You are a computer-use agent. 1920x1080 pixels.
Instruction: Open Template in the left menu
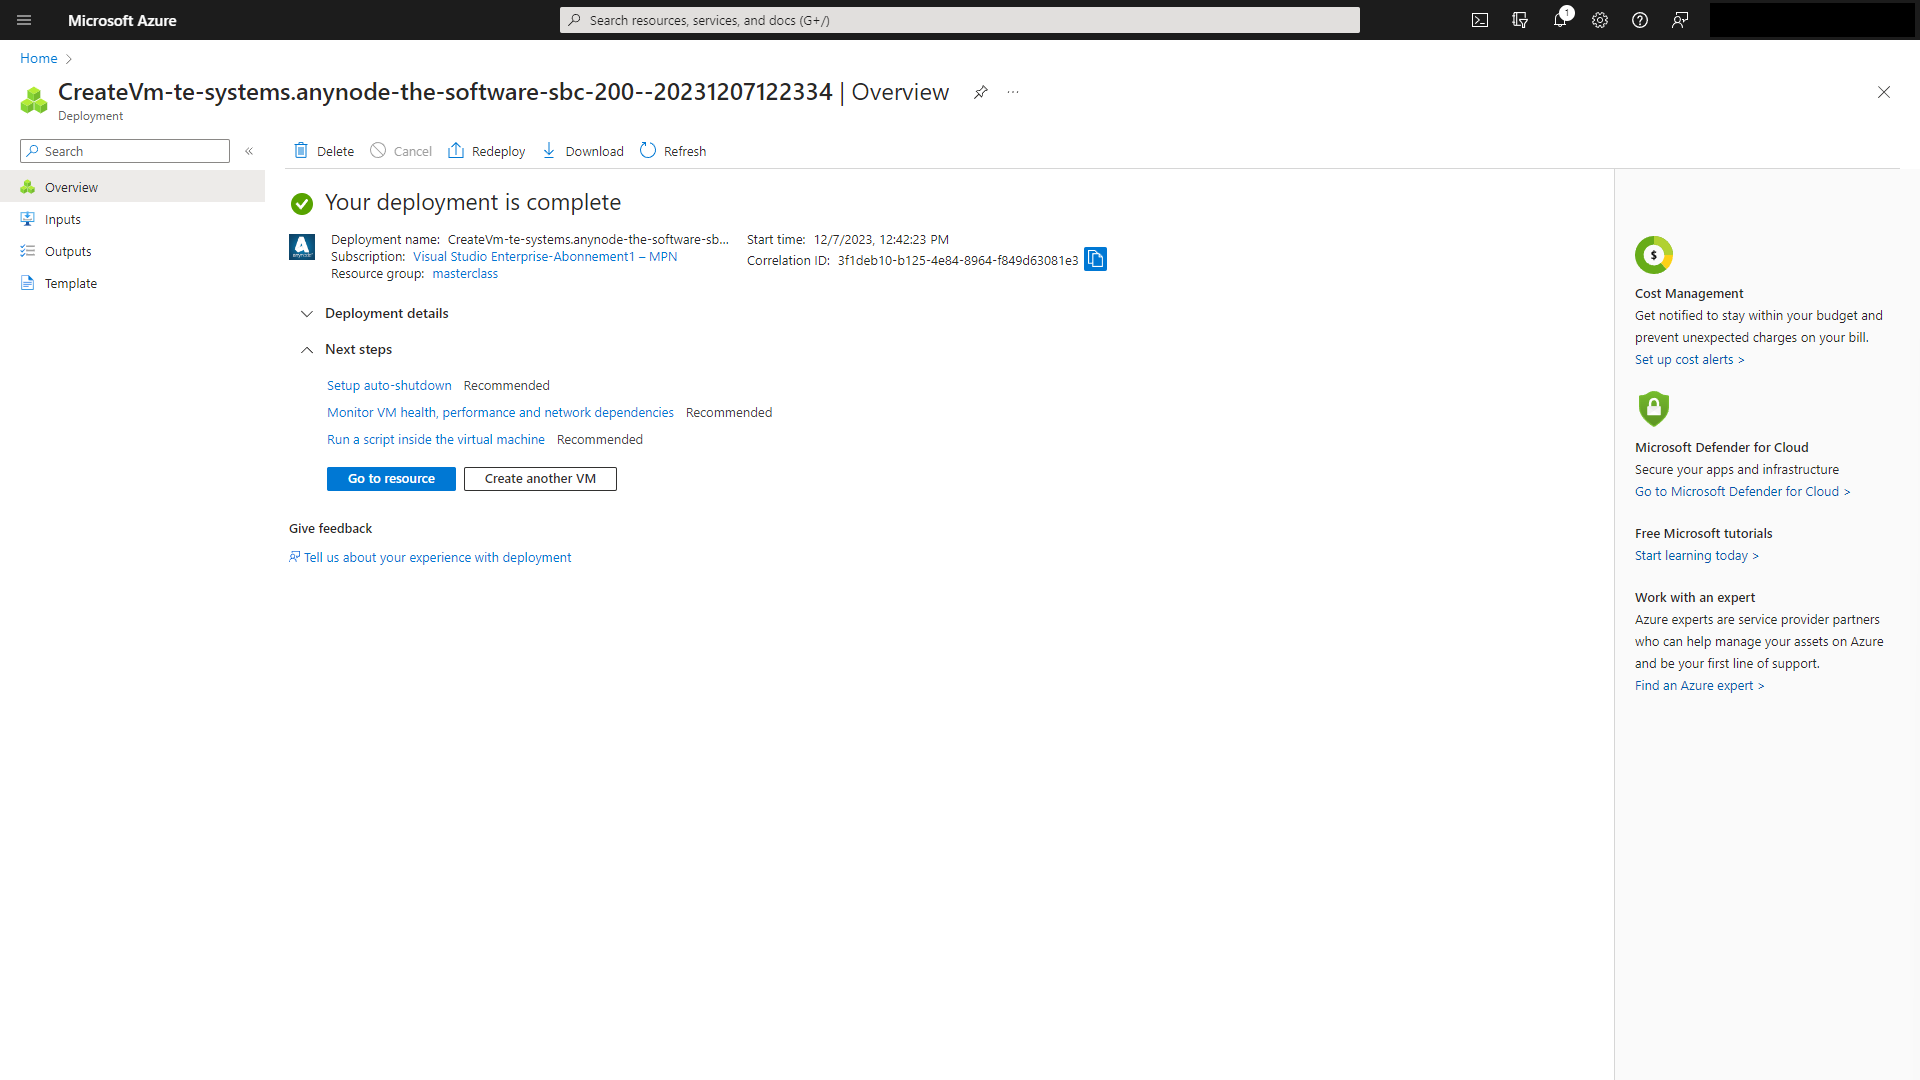click(x=132, y=283)
